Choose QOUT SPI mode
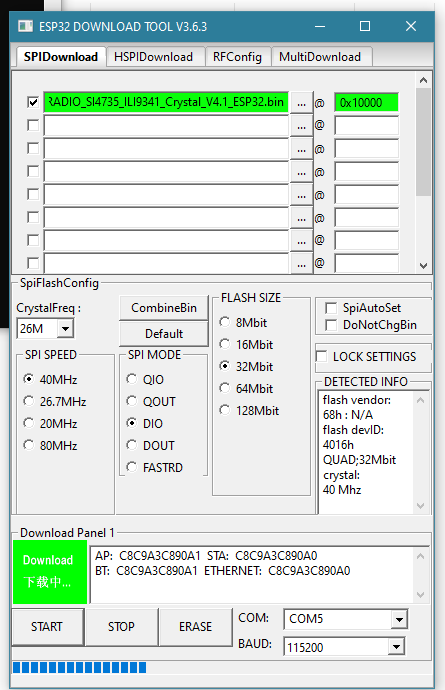 [x=132, y=401]
